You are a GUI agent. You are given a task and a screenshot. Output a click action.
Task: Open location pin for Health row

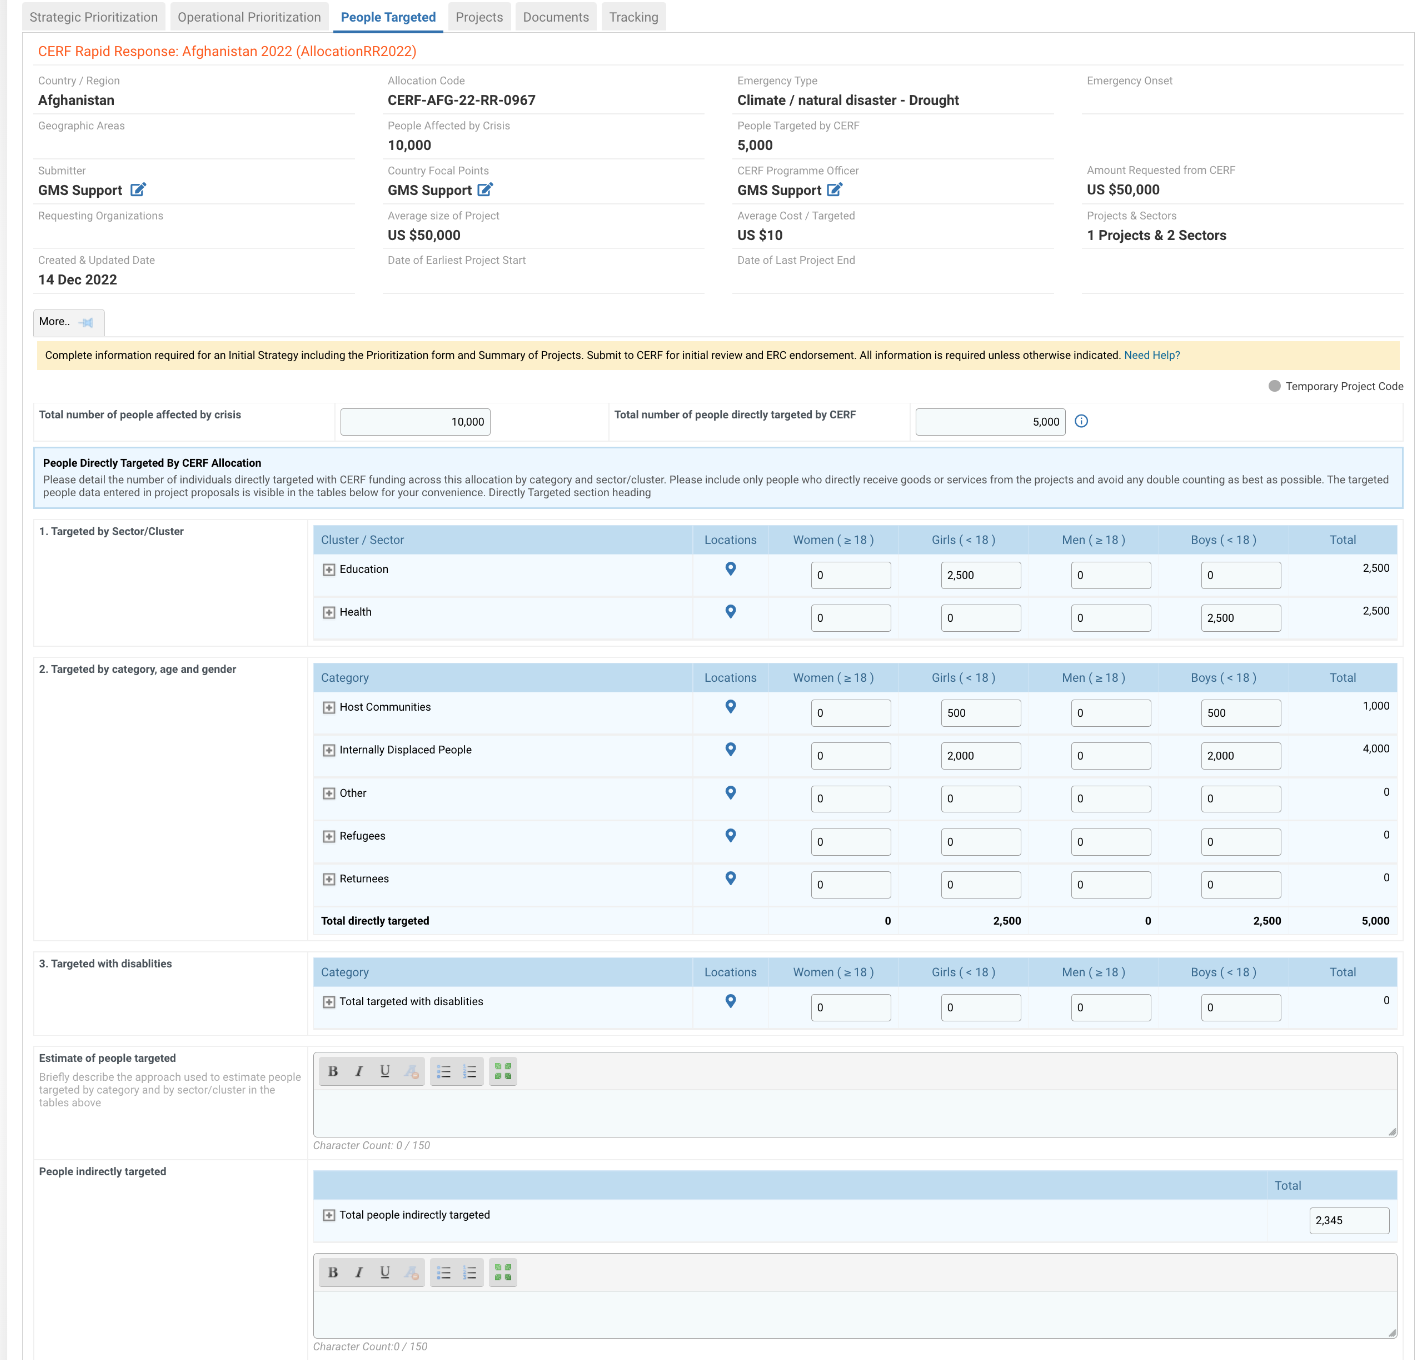point(731,612)
